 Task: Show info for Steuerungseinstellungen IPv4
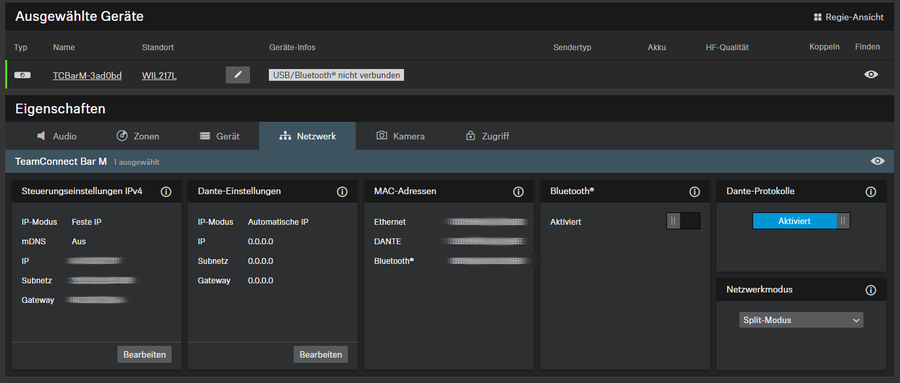(x=166, y=192)
